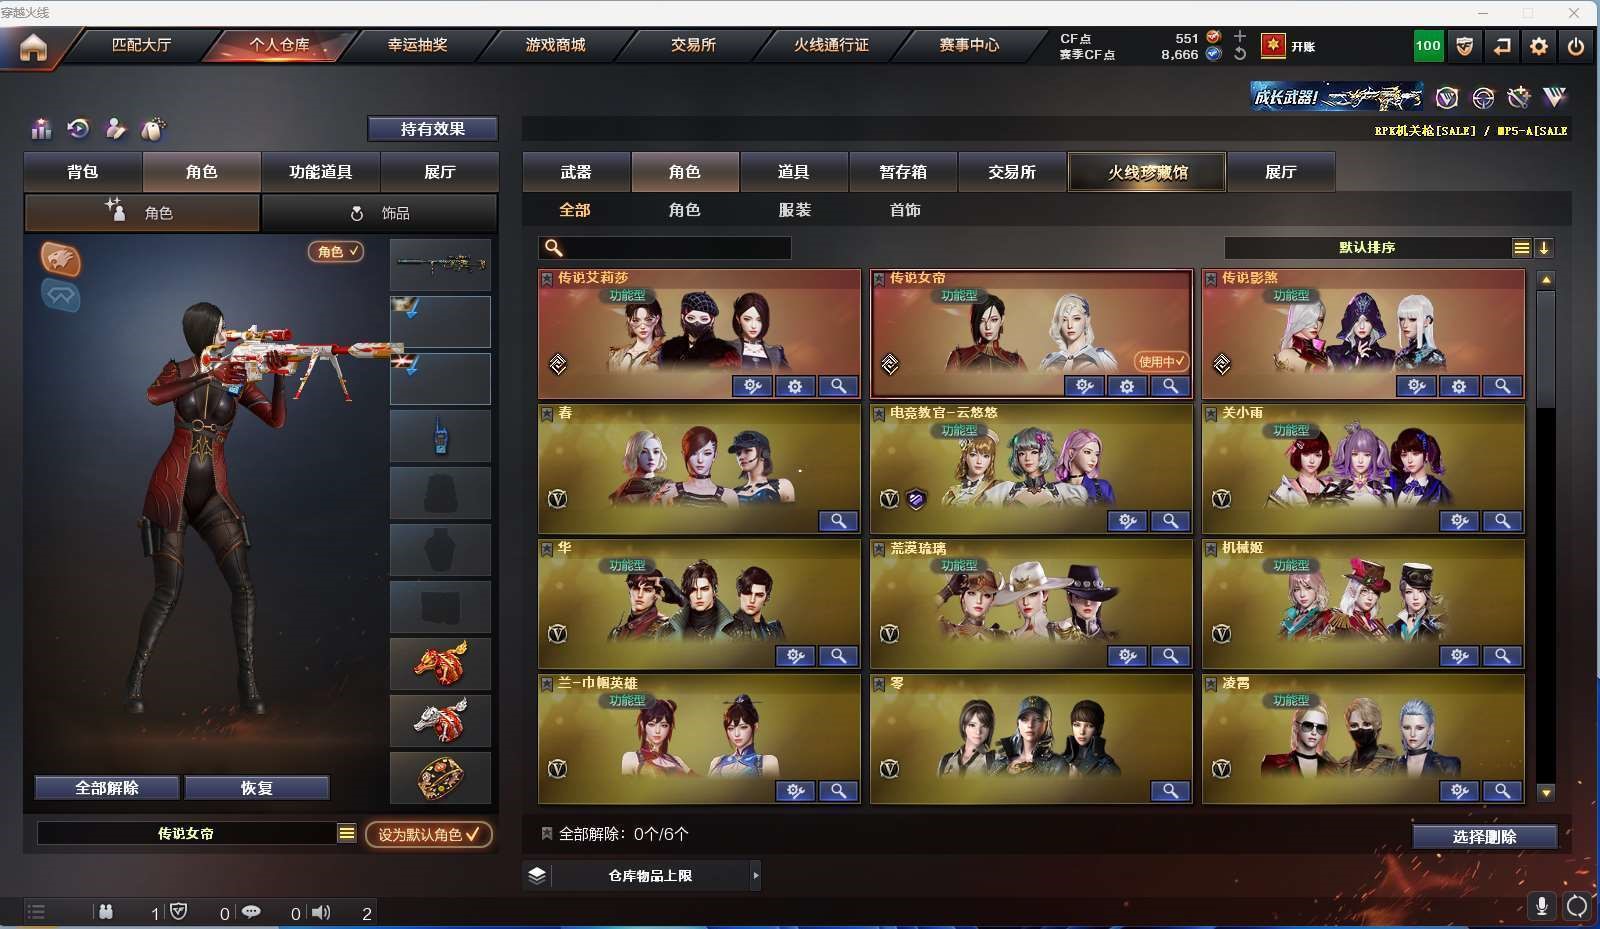Click the search magnifier icon
The width and height of the screenshot is (1600, 929).
[553, 248]
